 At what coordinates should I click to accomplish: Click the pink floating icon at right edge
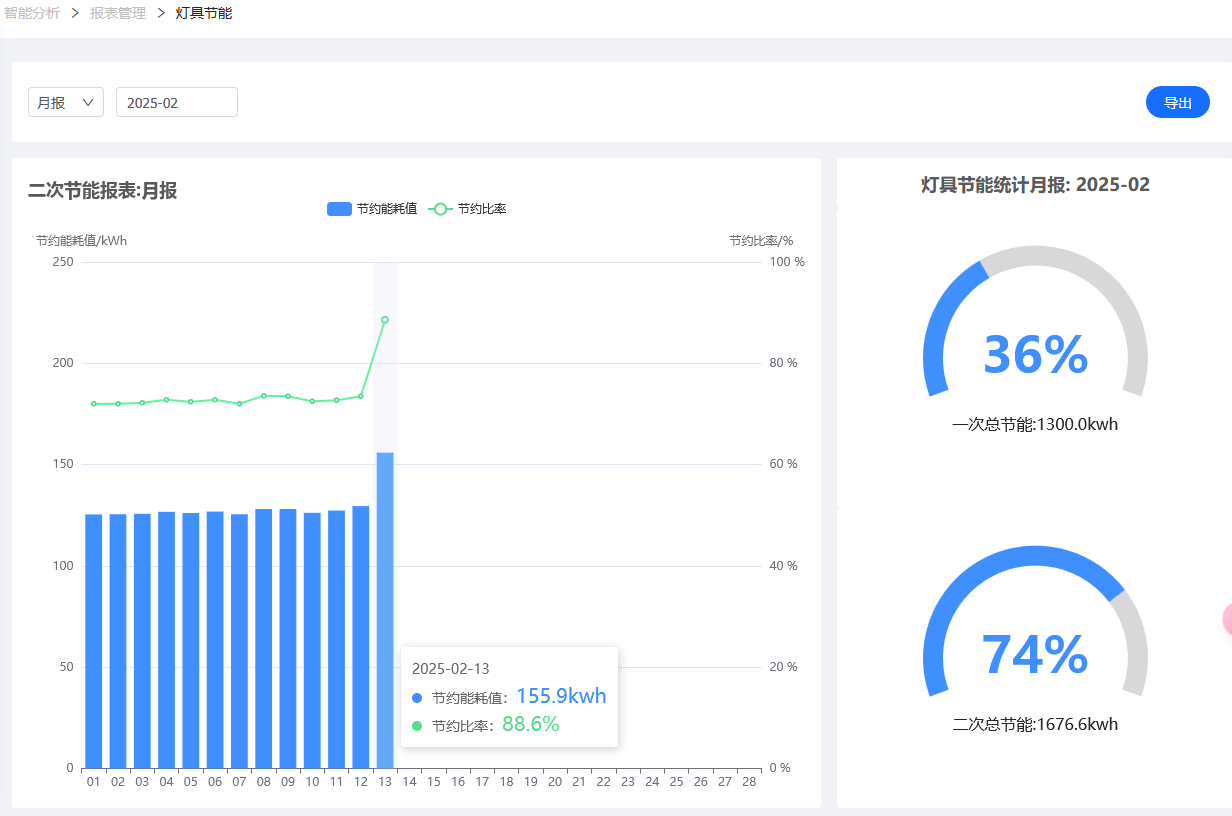[1227, 619]
